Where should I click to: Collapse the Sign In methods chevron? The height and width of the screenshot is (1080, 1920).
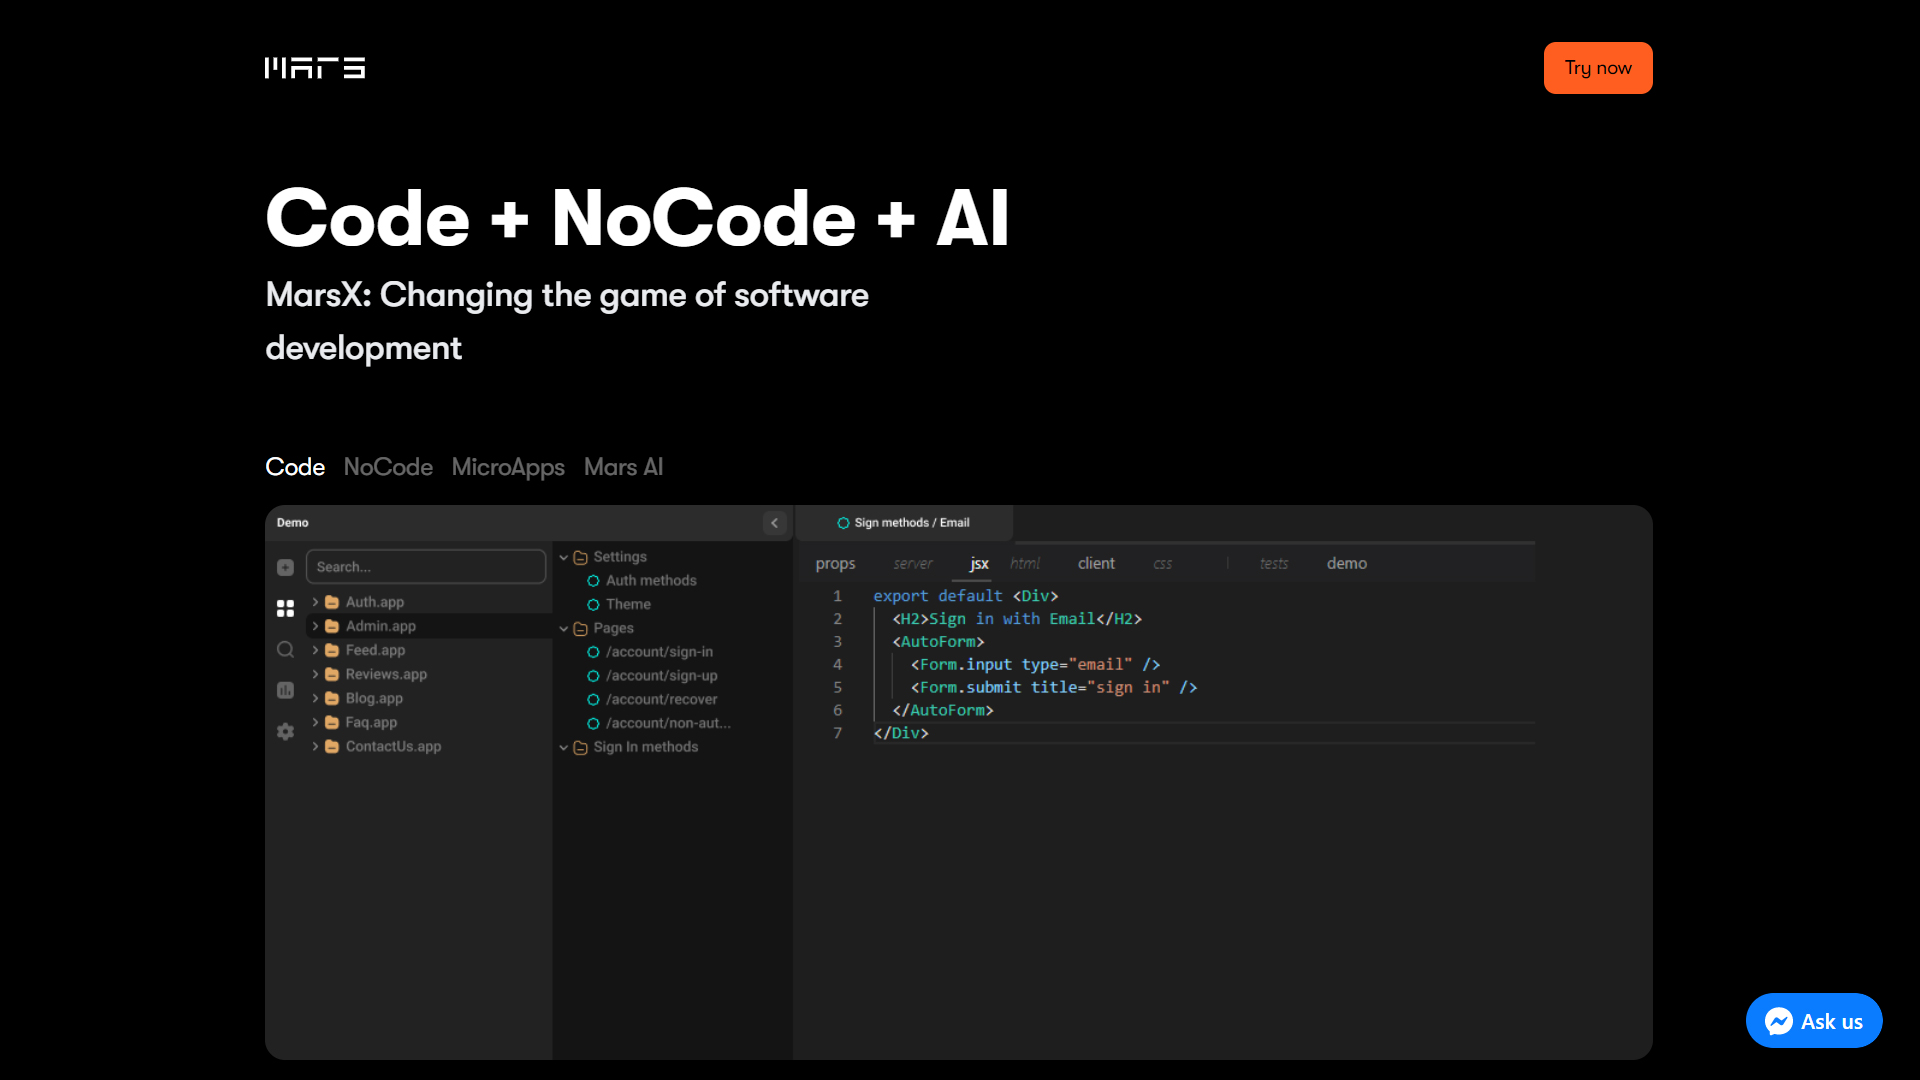564,747
